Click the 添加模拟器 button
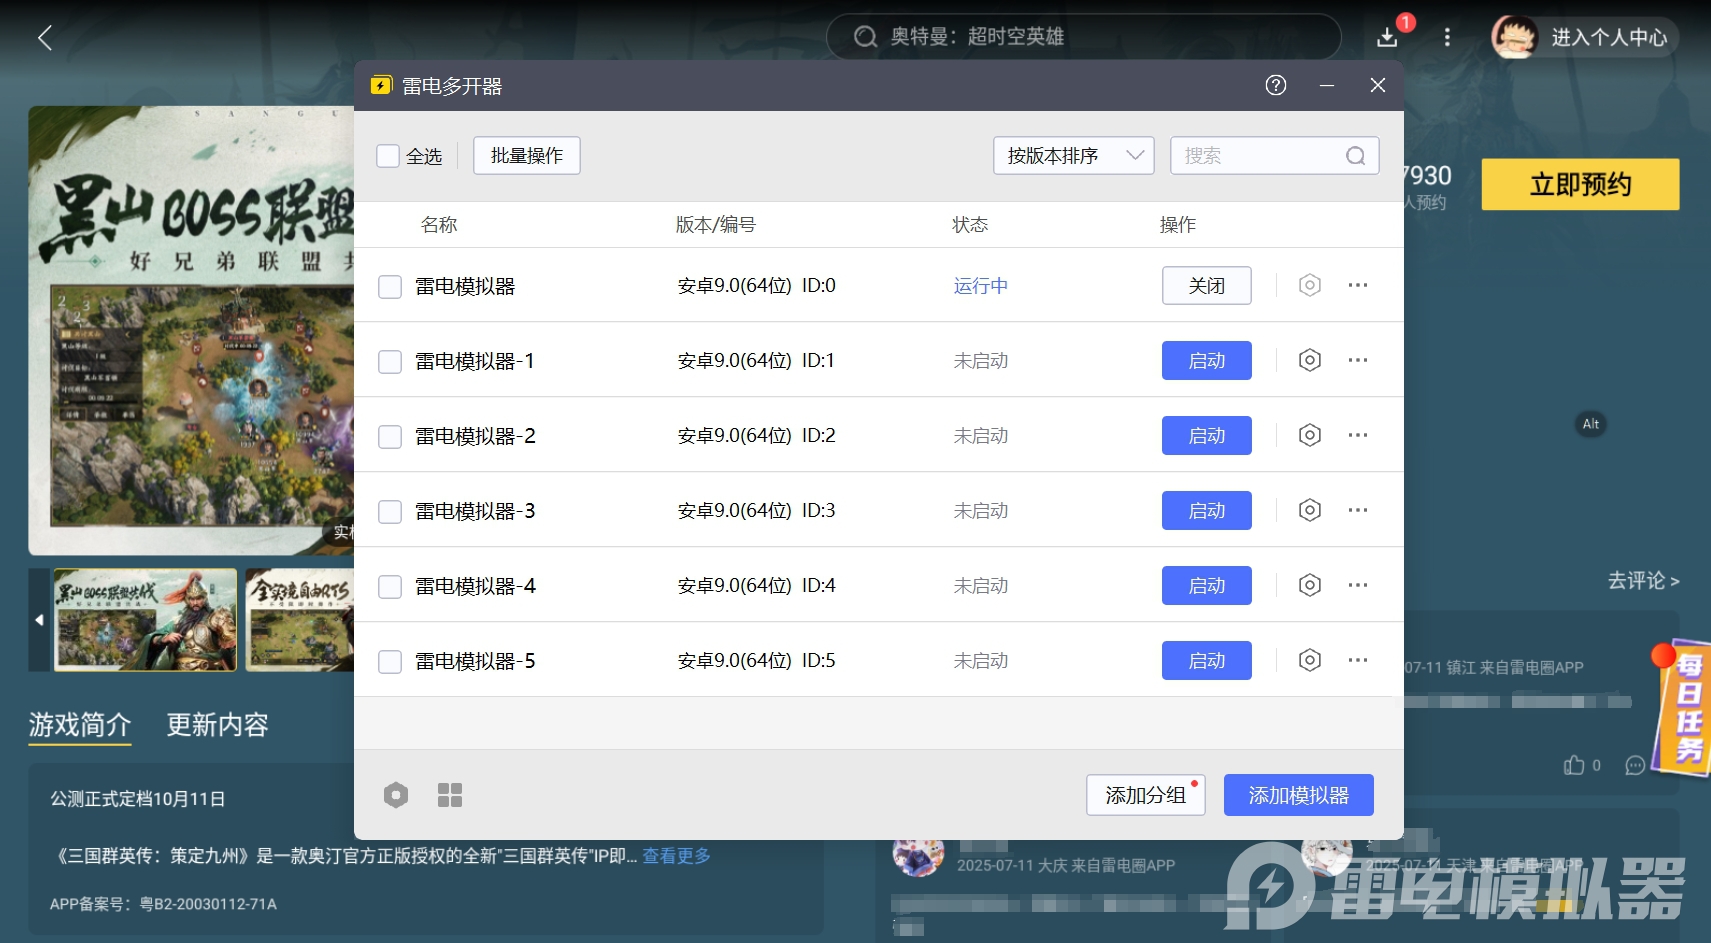 click(x=1297, y=794)
